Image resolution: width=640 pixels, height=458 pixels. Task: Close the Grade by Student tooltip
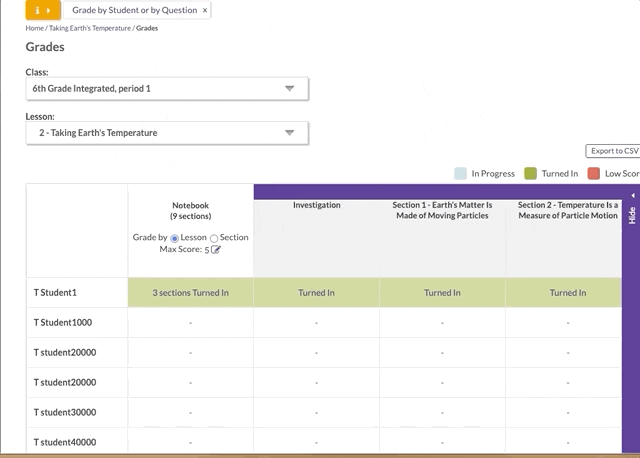pos(205,10)
